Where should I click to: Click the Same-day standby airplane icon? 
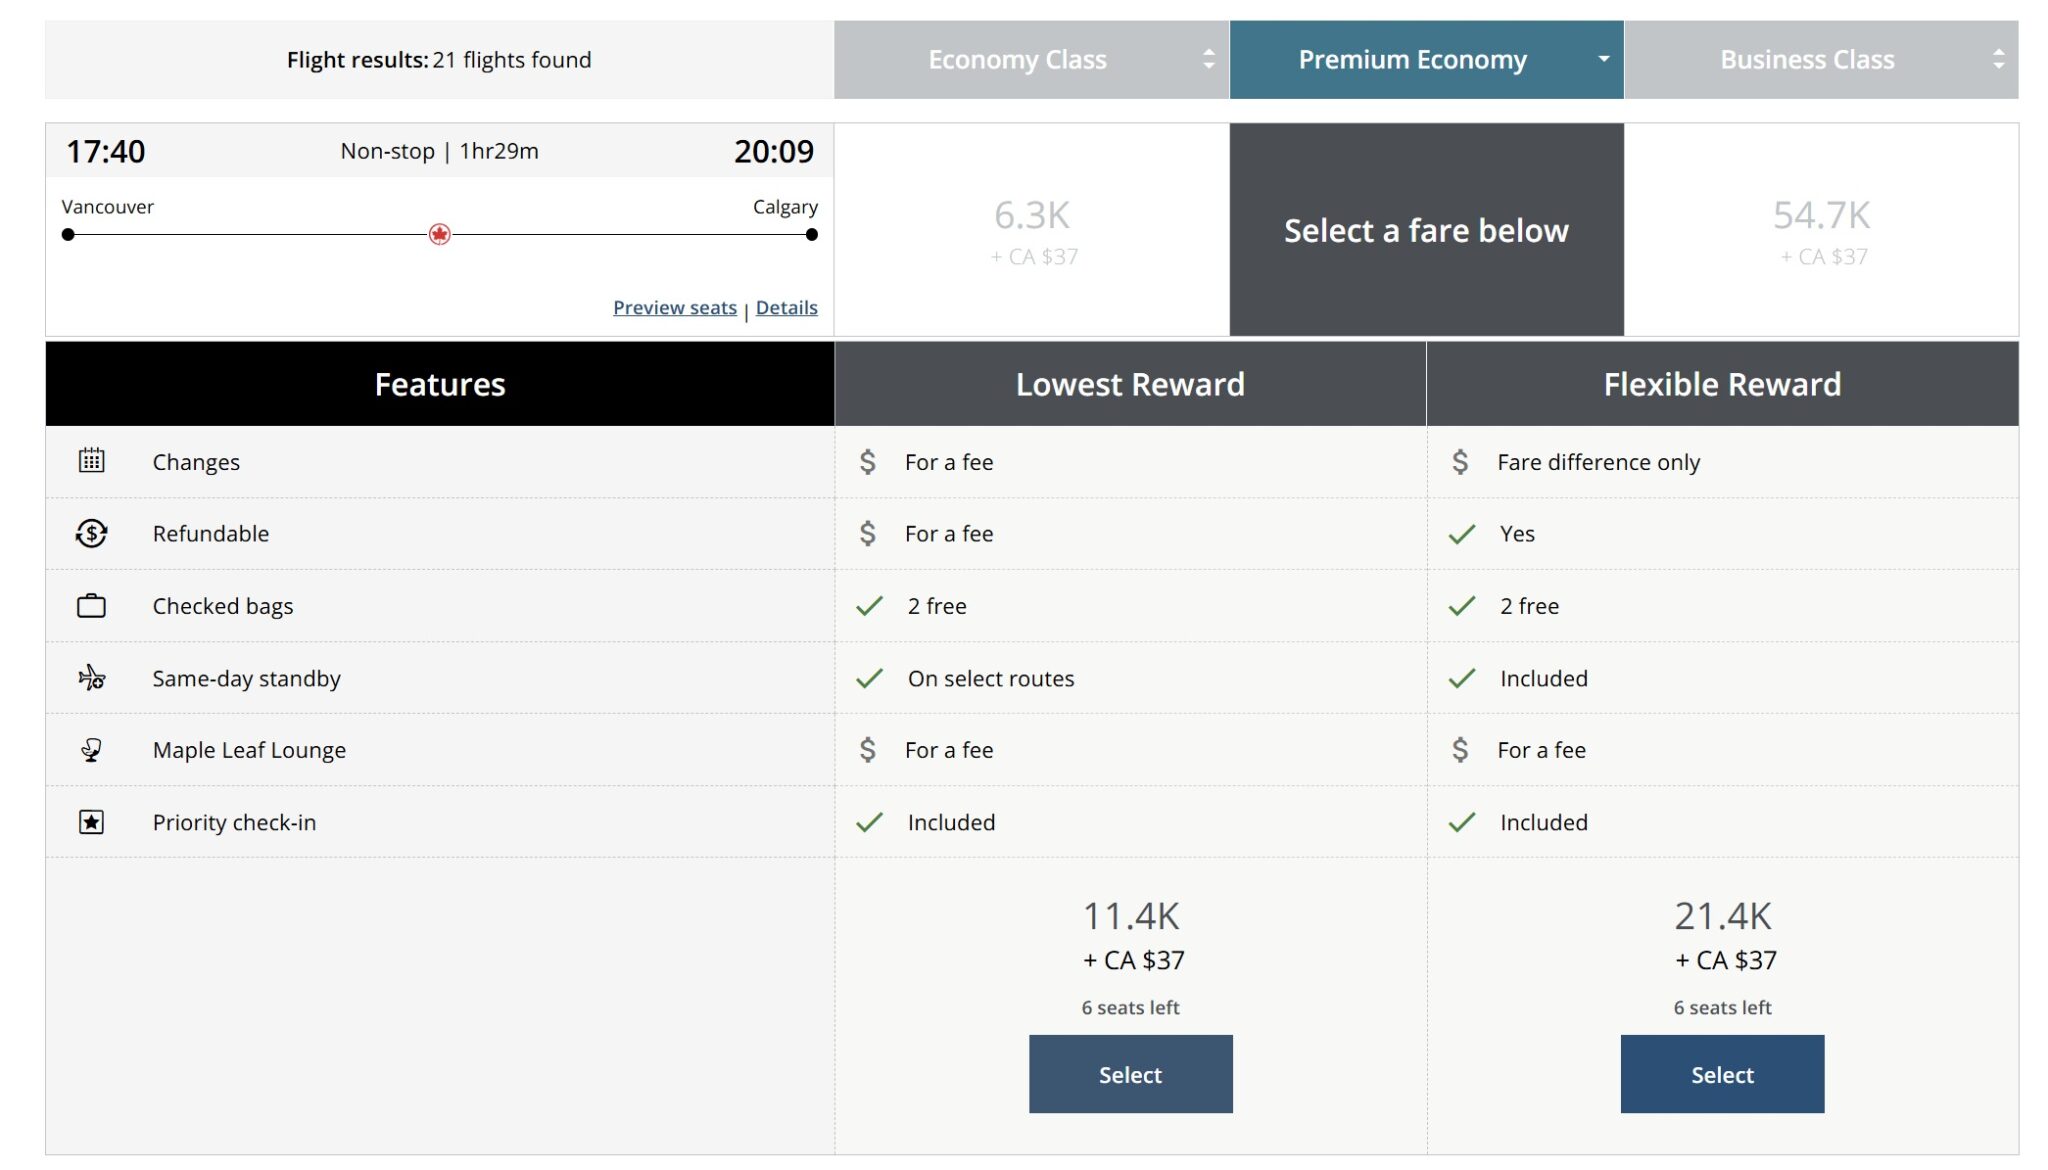[x=91, y=678]
